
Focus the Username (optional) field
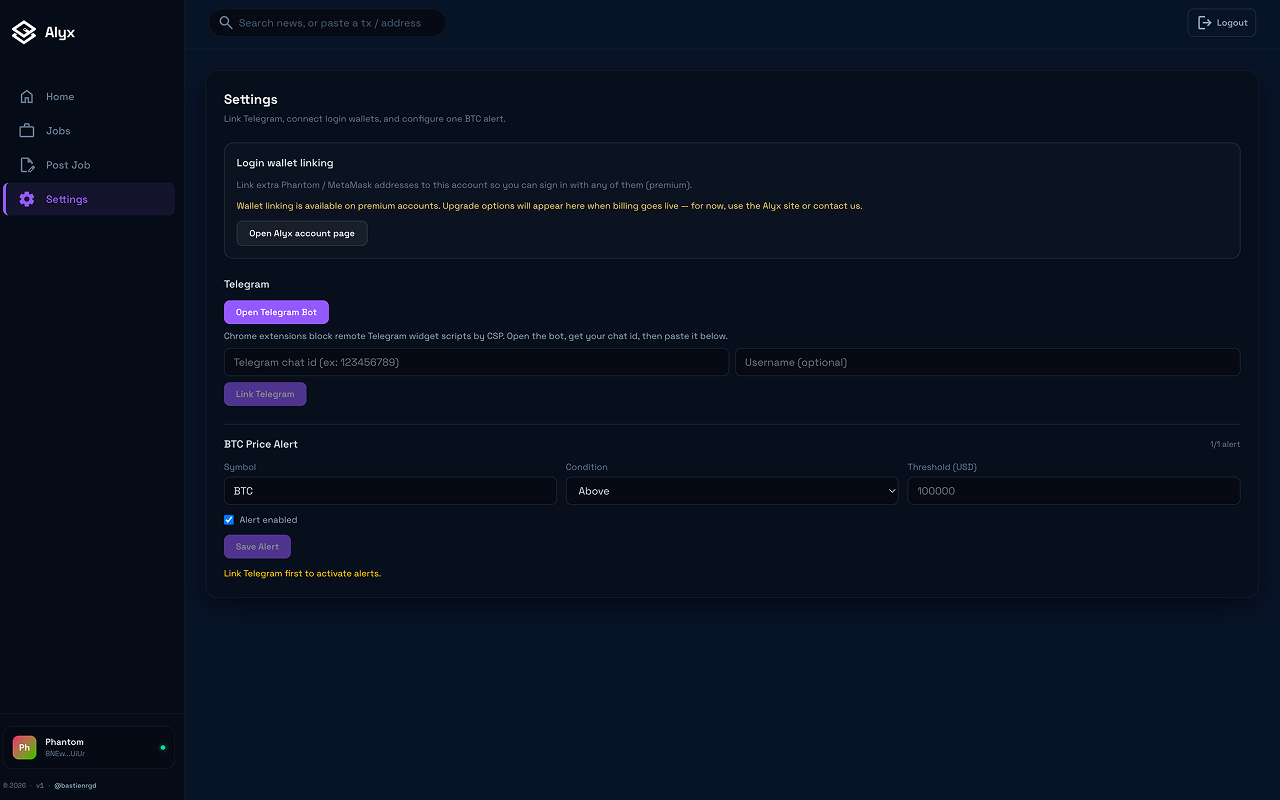[x=988, y=362]
